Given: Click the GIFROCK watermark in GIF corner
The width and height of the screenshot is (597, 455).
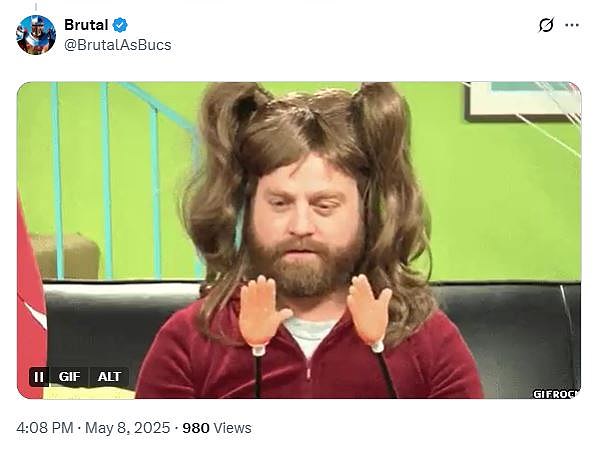Looking at the screenshot, I should point(556,394).
